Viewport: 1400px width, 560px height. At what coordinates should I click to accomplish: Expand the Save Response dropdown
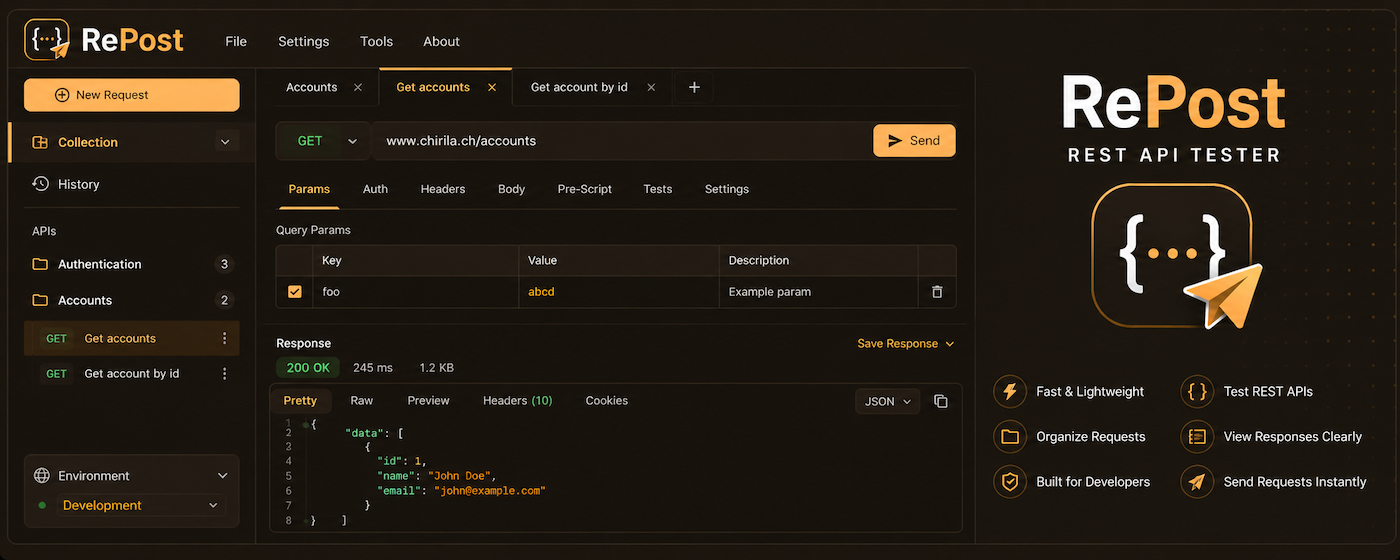(906, 343)
